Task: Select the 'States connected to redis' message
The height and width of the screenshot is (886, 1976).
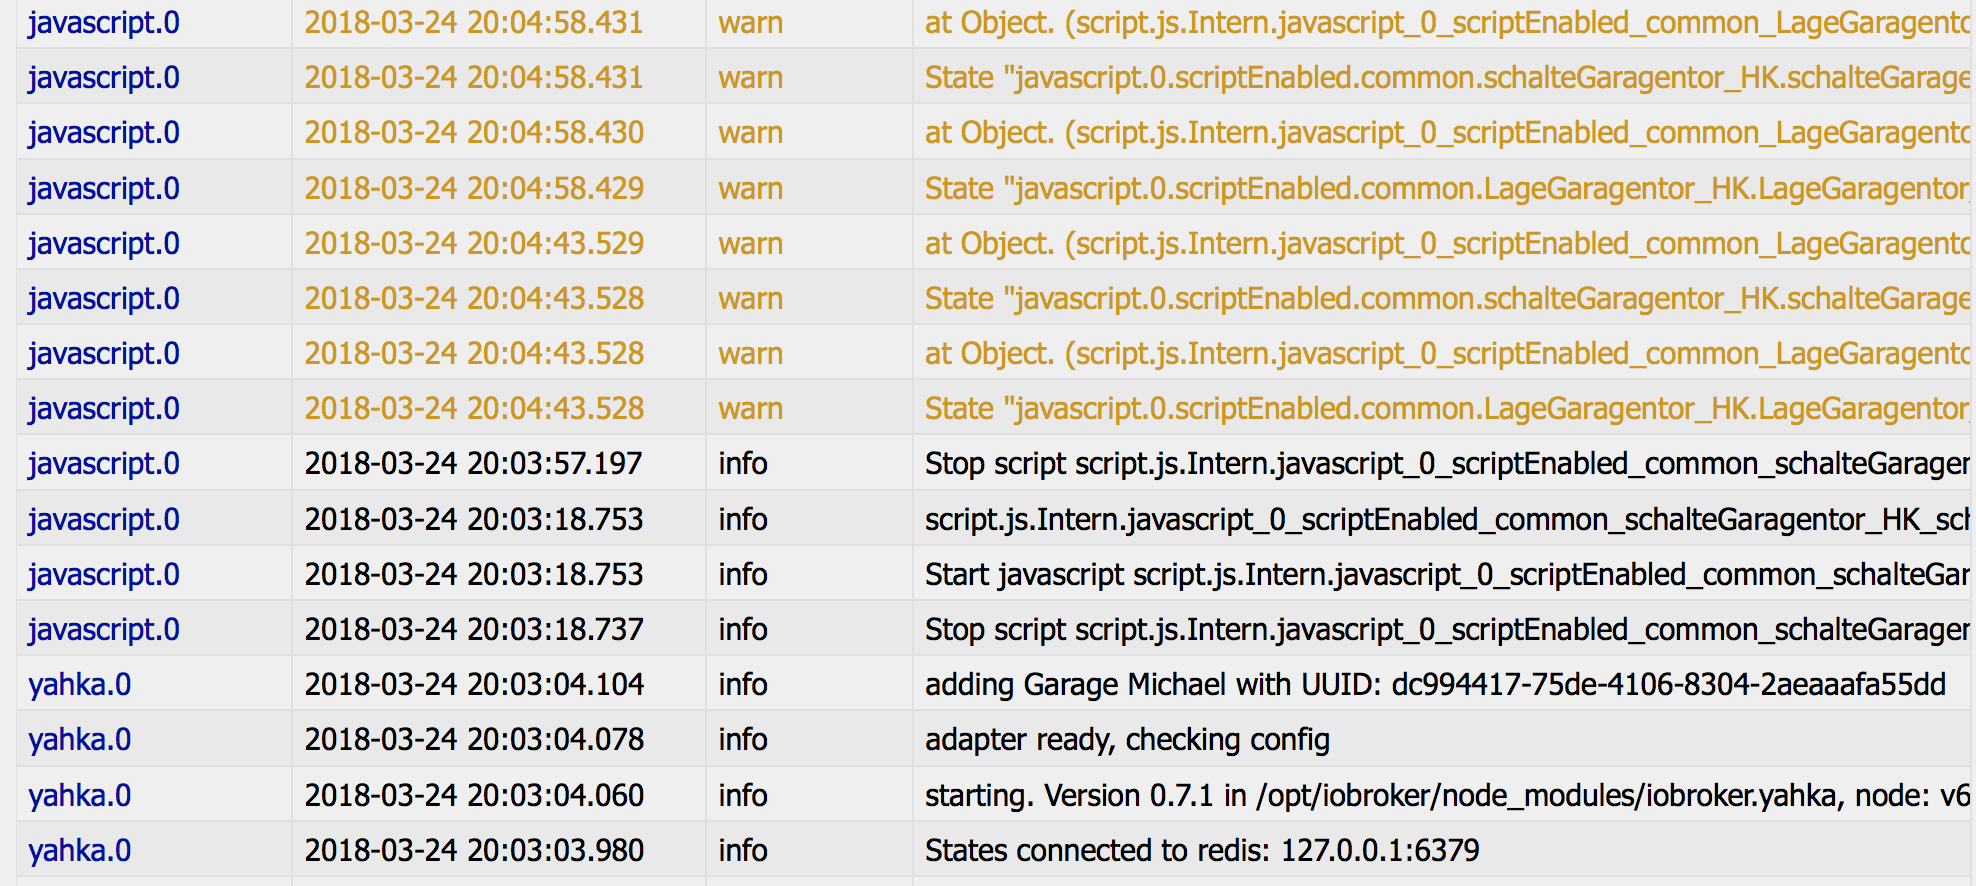Action: coord(1201,851)
